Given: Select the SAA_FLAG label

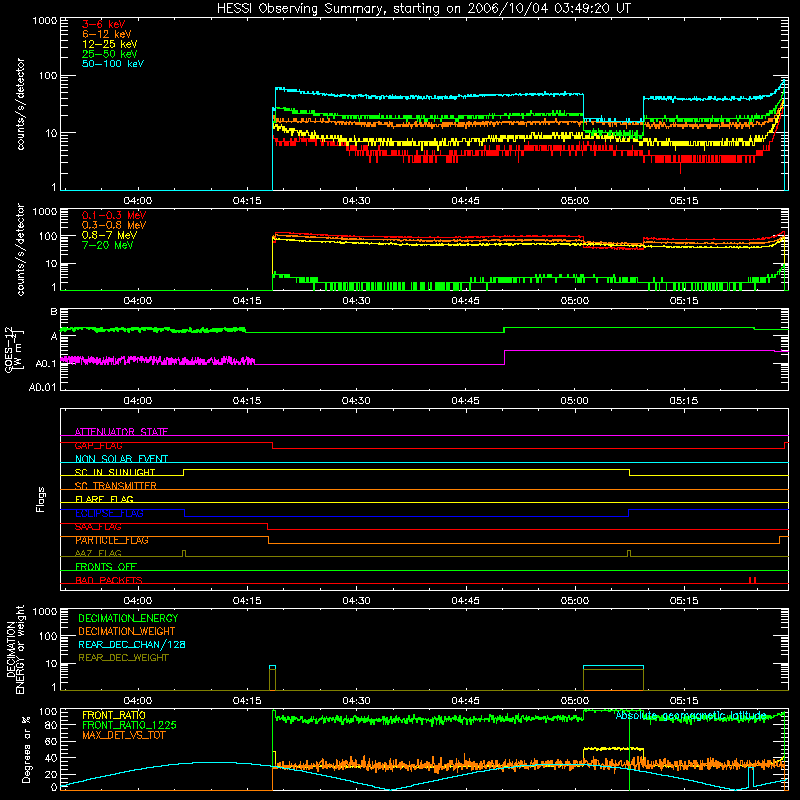Looking at the screenshot, I should pos(98,526).
